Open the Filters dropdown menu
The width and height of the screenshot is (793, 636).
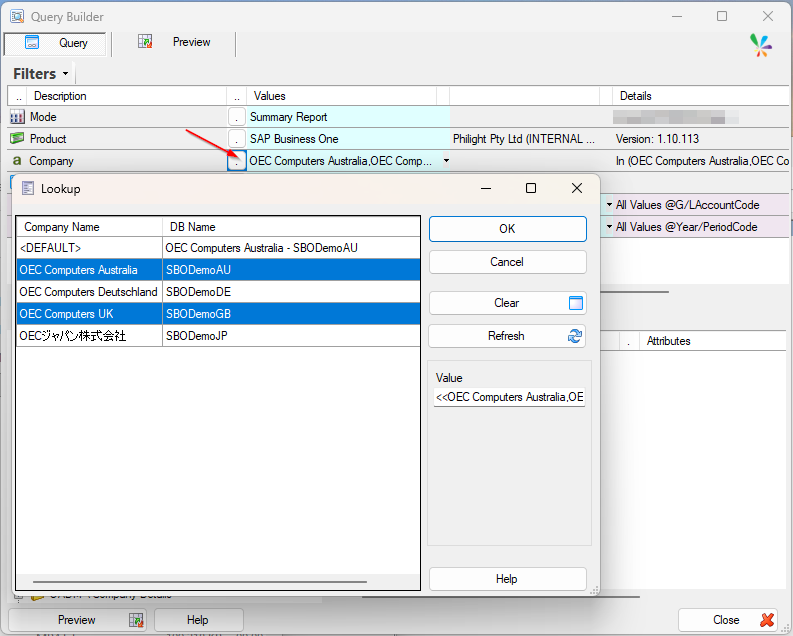(41, 74)
